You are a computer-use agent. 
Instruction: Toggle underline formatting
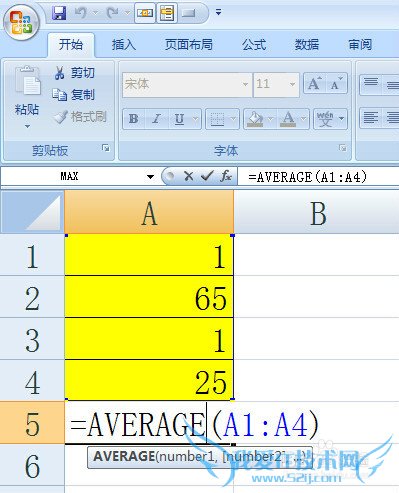180,119
